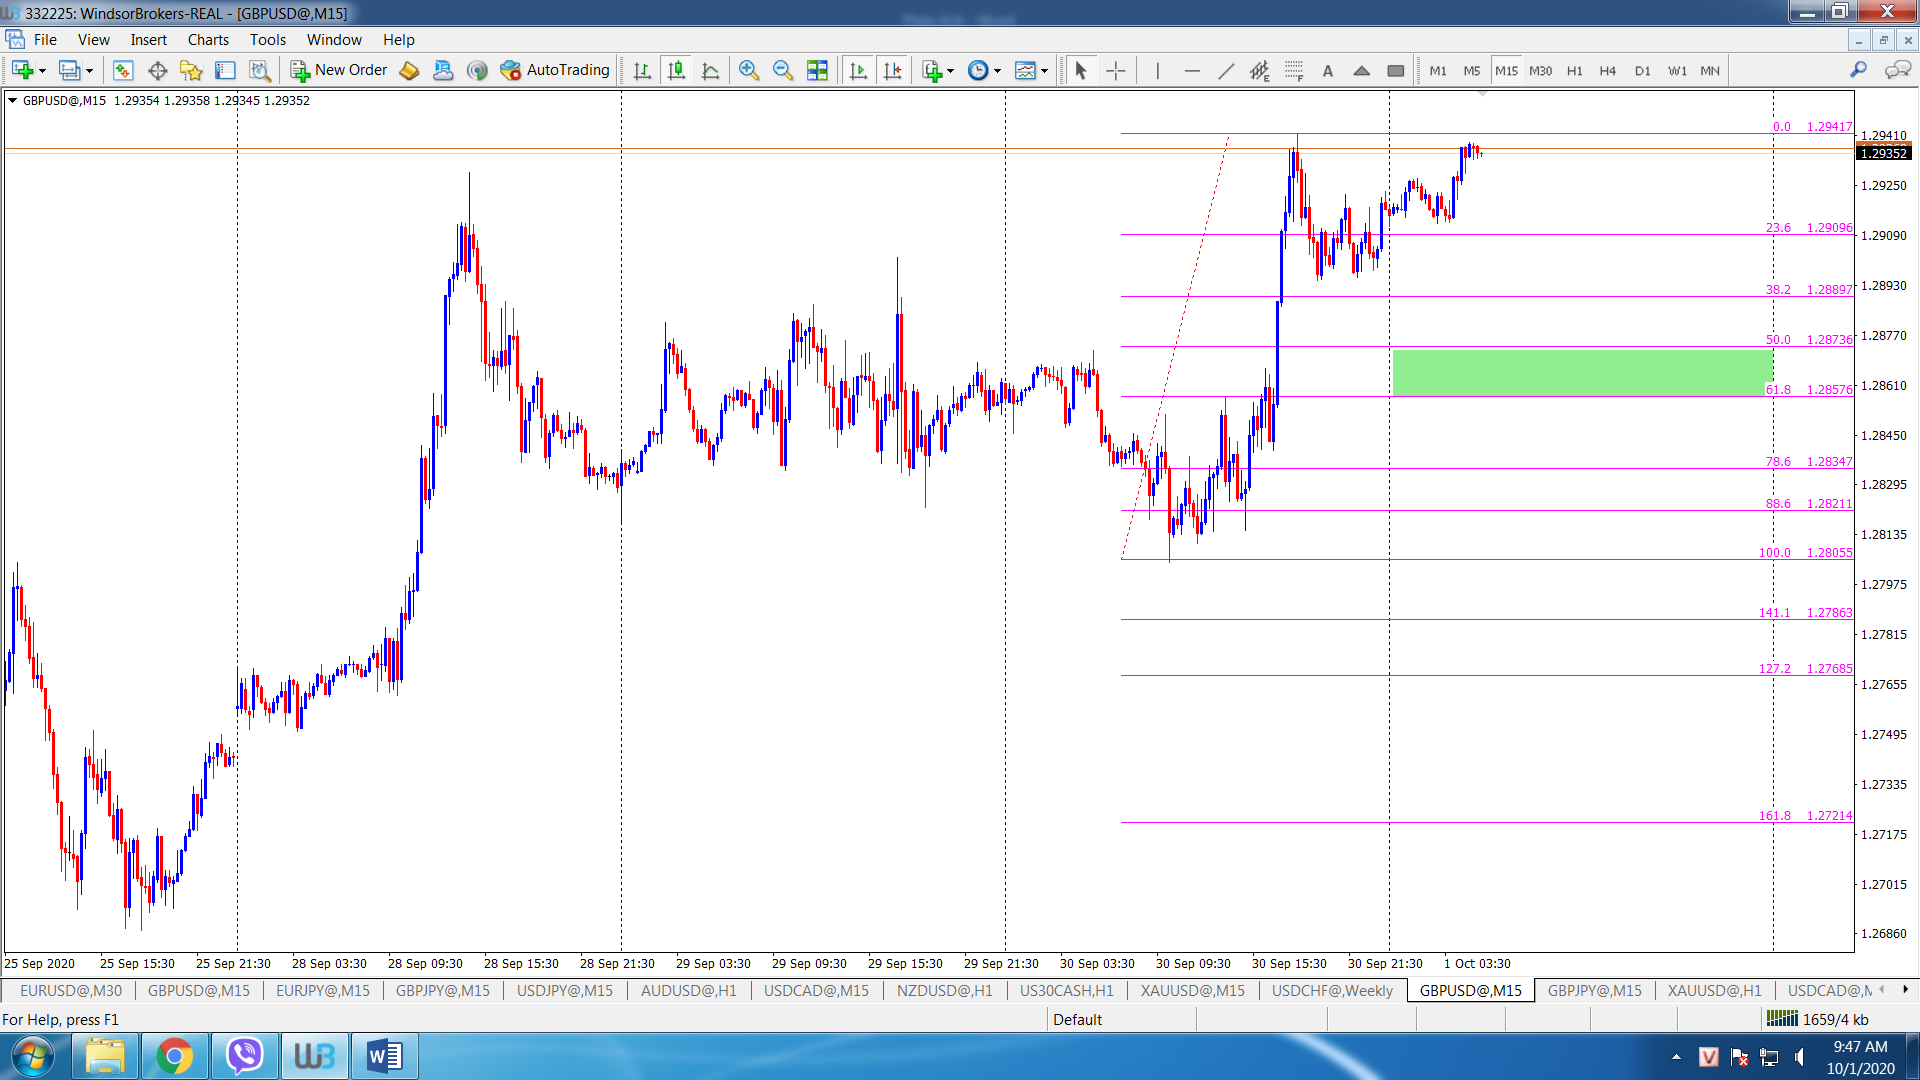Viewport: 1920px width, 1080px height.
Task: Zoom out of the chart
Action: [x=782, y=70]
